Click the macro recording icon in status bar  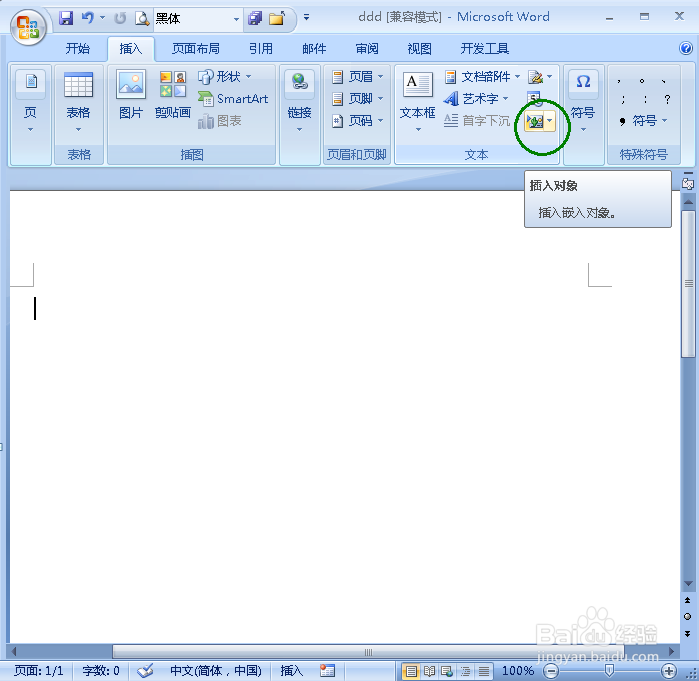pyautogui.click(x=327, y=670)
